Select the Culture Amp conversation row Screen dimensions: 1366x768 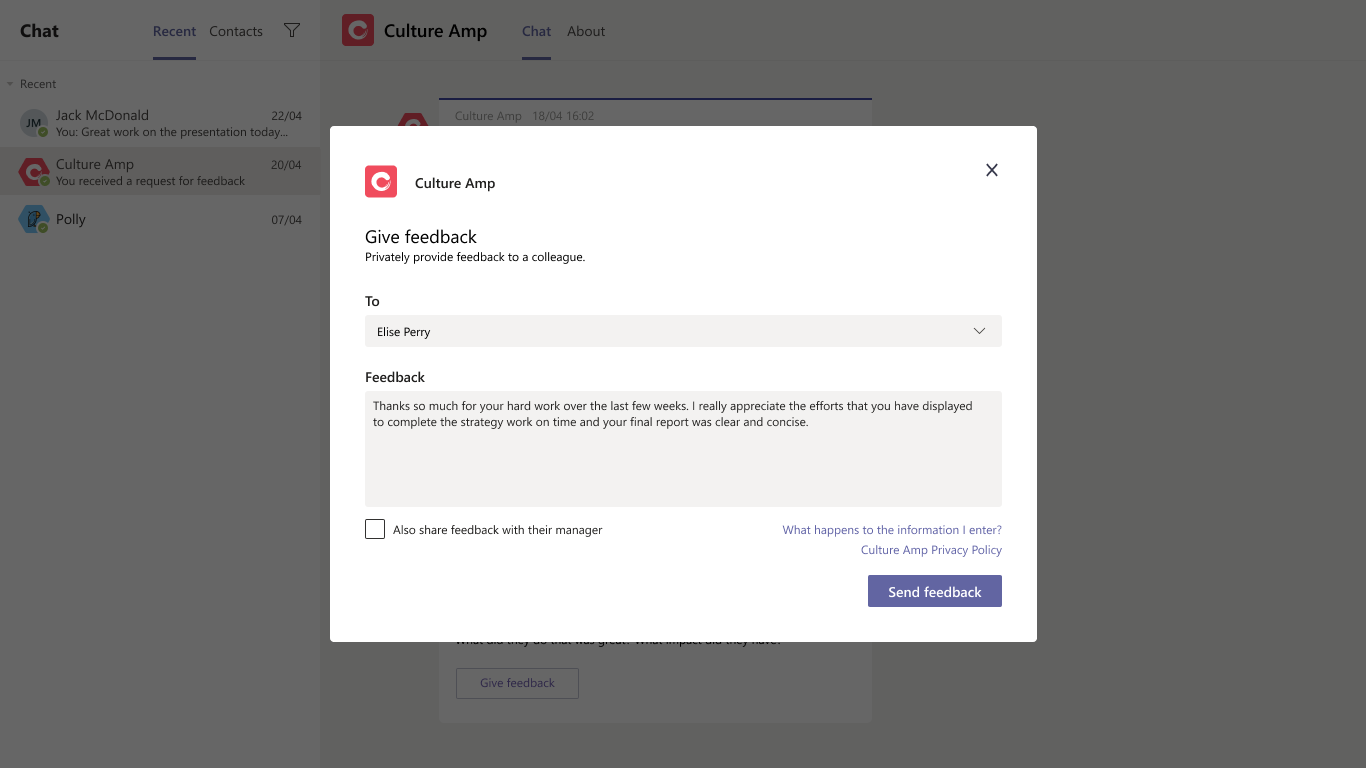(160, 172)
